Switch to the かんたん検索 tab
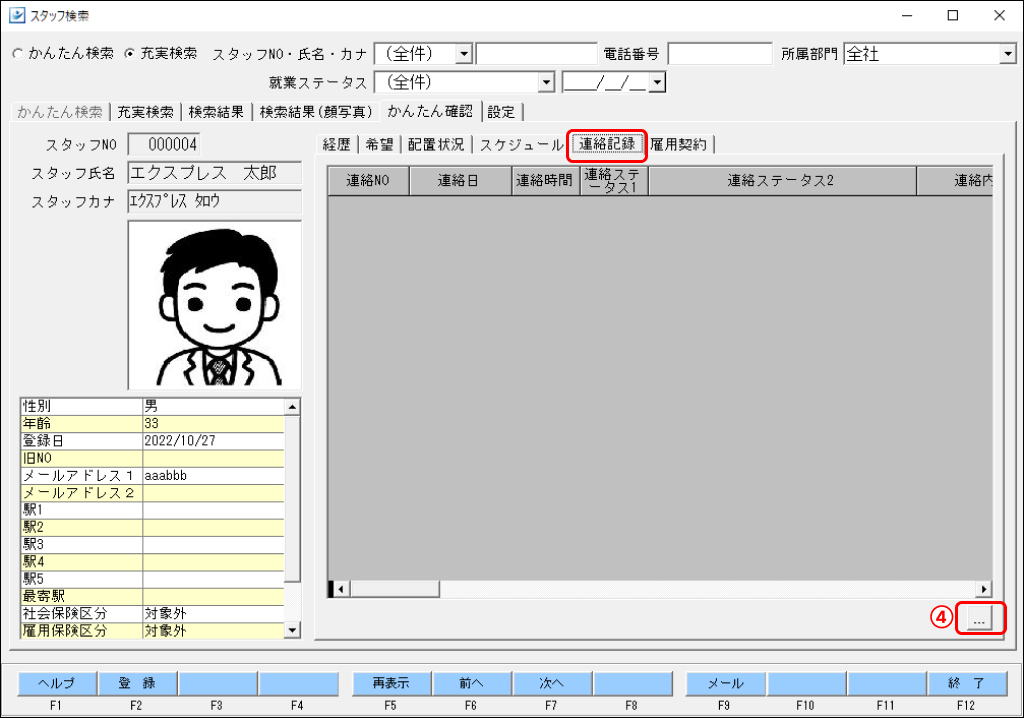The height and width of the screenshot is (718, 1024). tap(60, 112)
